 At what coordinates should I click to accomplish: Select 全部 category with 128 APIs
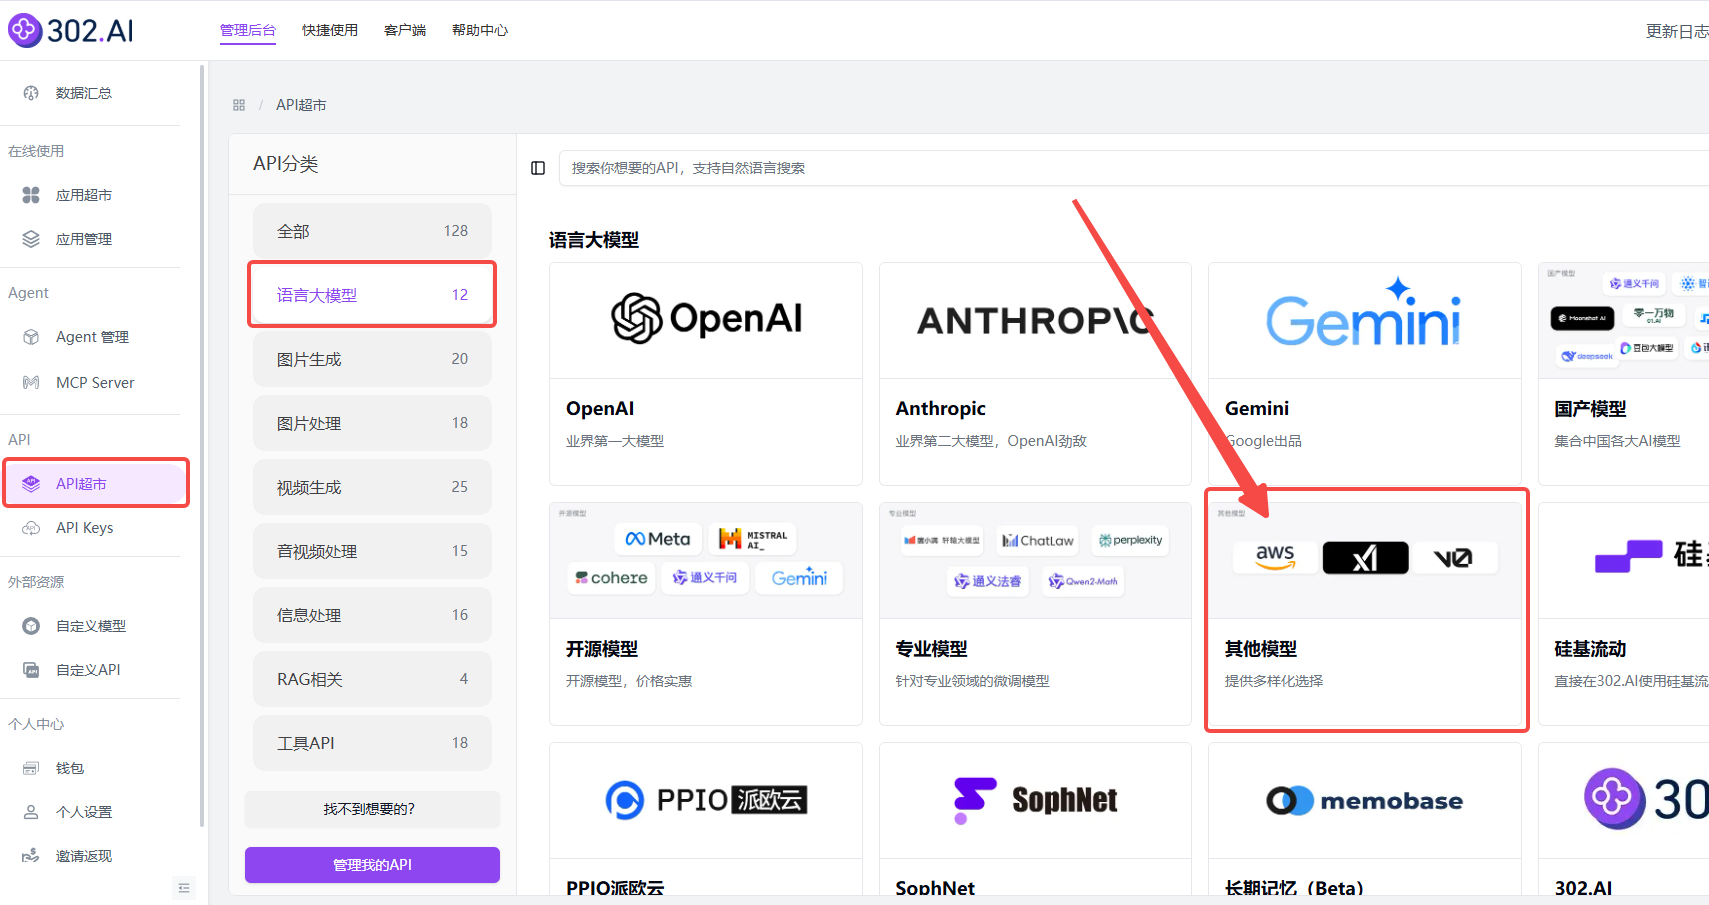tap(372, 231)
